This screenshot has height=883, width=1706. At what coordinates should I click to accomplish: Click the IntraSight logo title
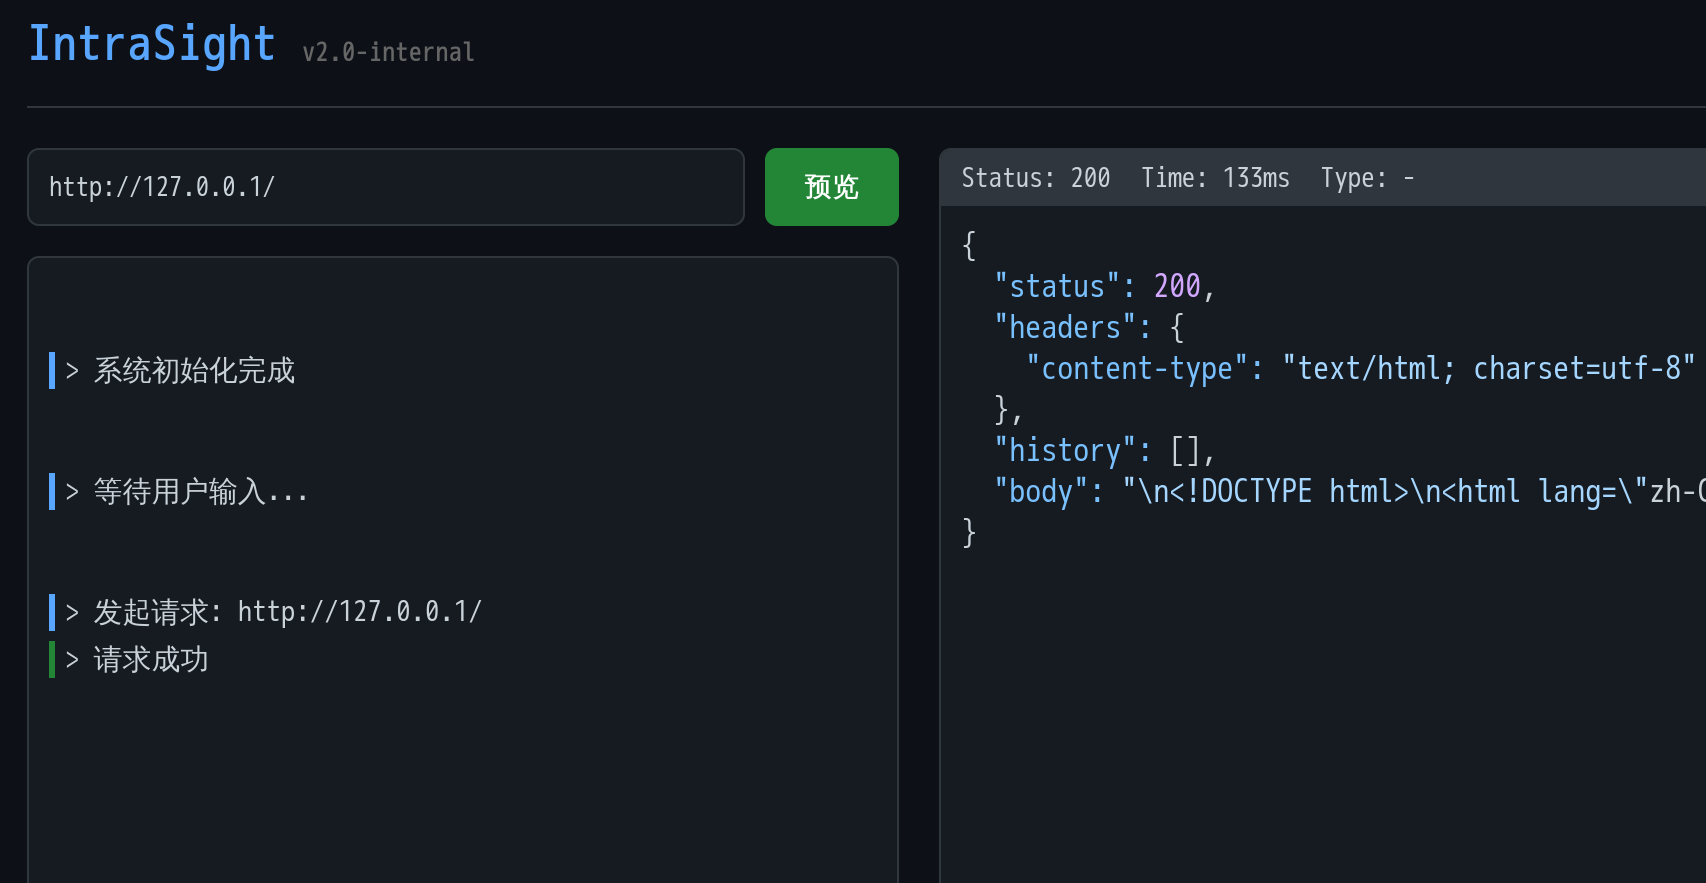click(151, 45)
